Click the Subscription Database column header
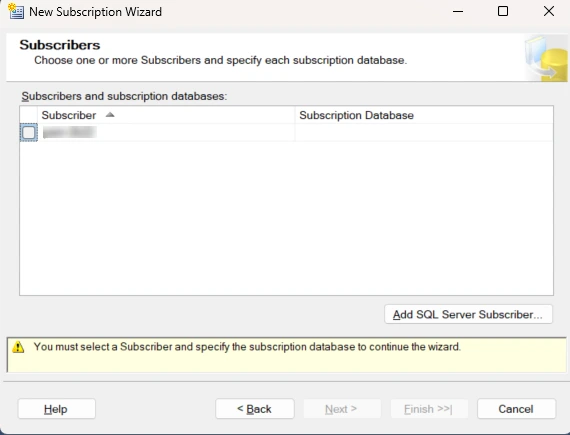 (424, 115)
